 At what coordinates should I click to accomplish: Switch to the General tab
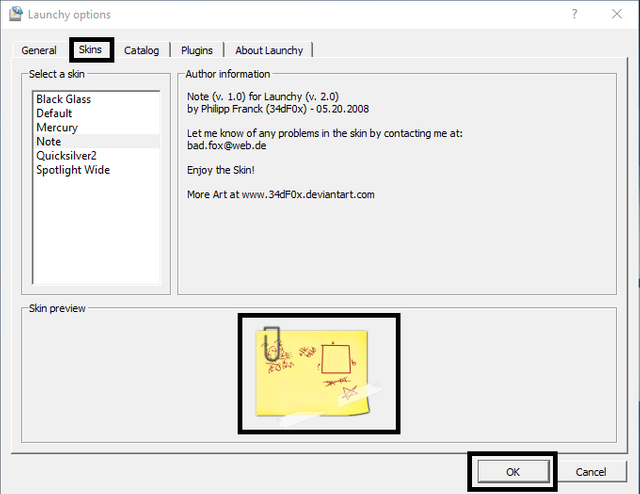click(x=39, y=50)
